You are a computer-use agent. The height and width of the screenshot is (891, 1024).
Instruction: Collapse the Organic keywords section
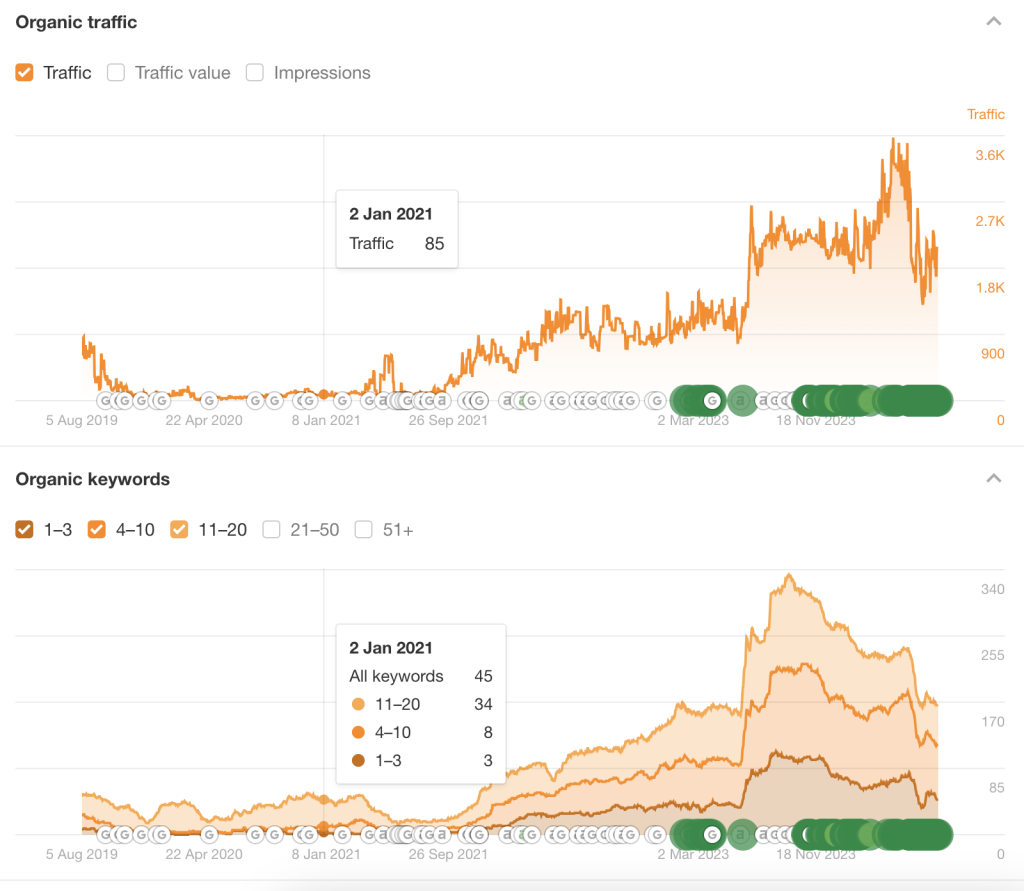(x=994, y=478)
